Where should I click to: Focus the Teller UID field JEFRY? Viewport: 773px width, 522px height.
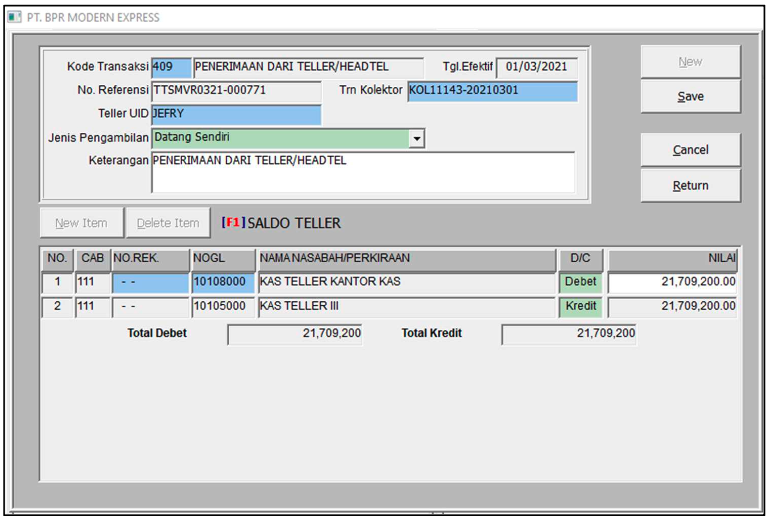pyautogui.click(x=236, y=115)
